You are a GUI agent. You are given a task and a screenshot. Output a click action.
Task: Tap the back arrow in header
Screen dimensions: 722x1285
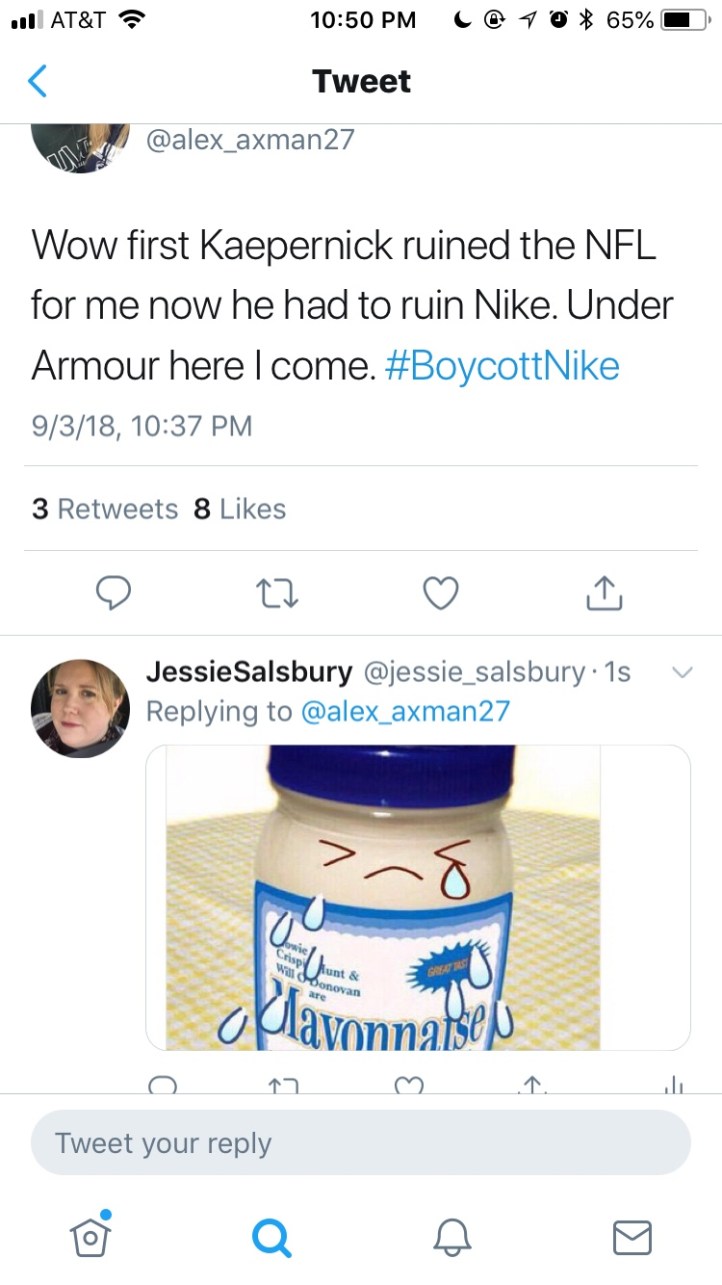[37, 81]
